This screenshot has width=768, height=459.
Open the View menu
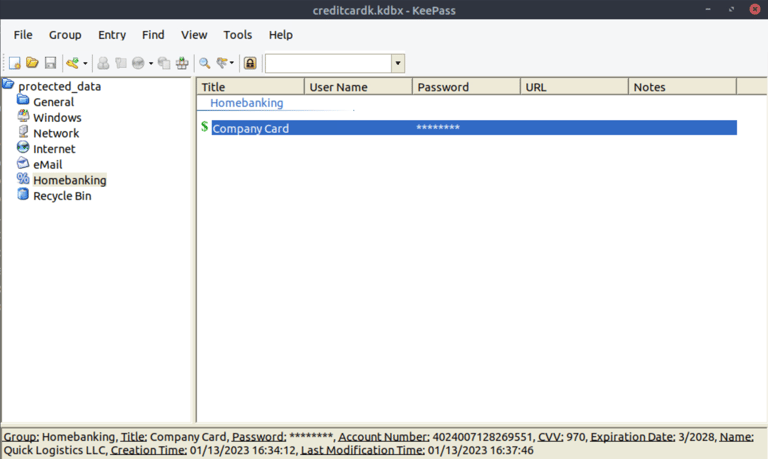(x=194, y=35)
